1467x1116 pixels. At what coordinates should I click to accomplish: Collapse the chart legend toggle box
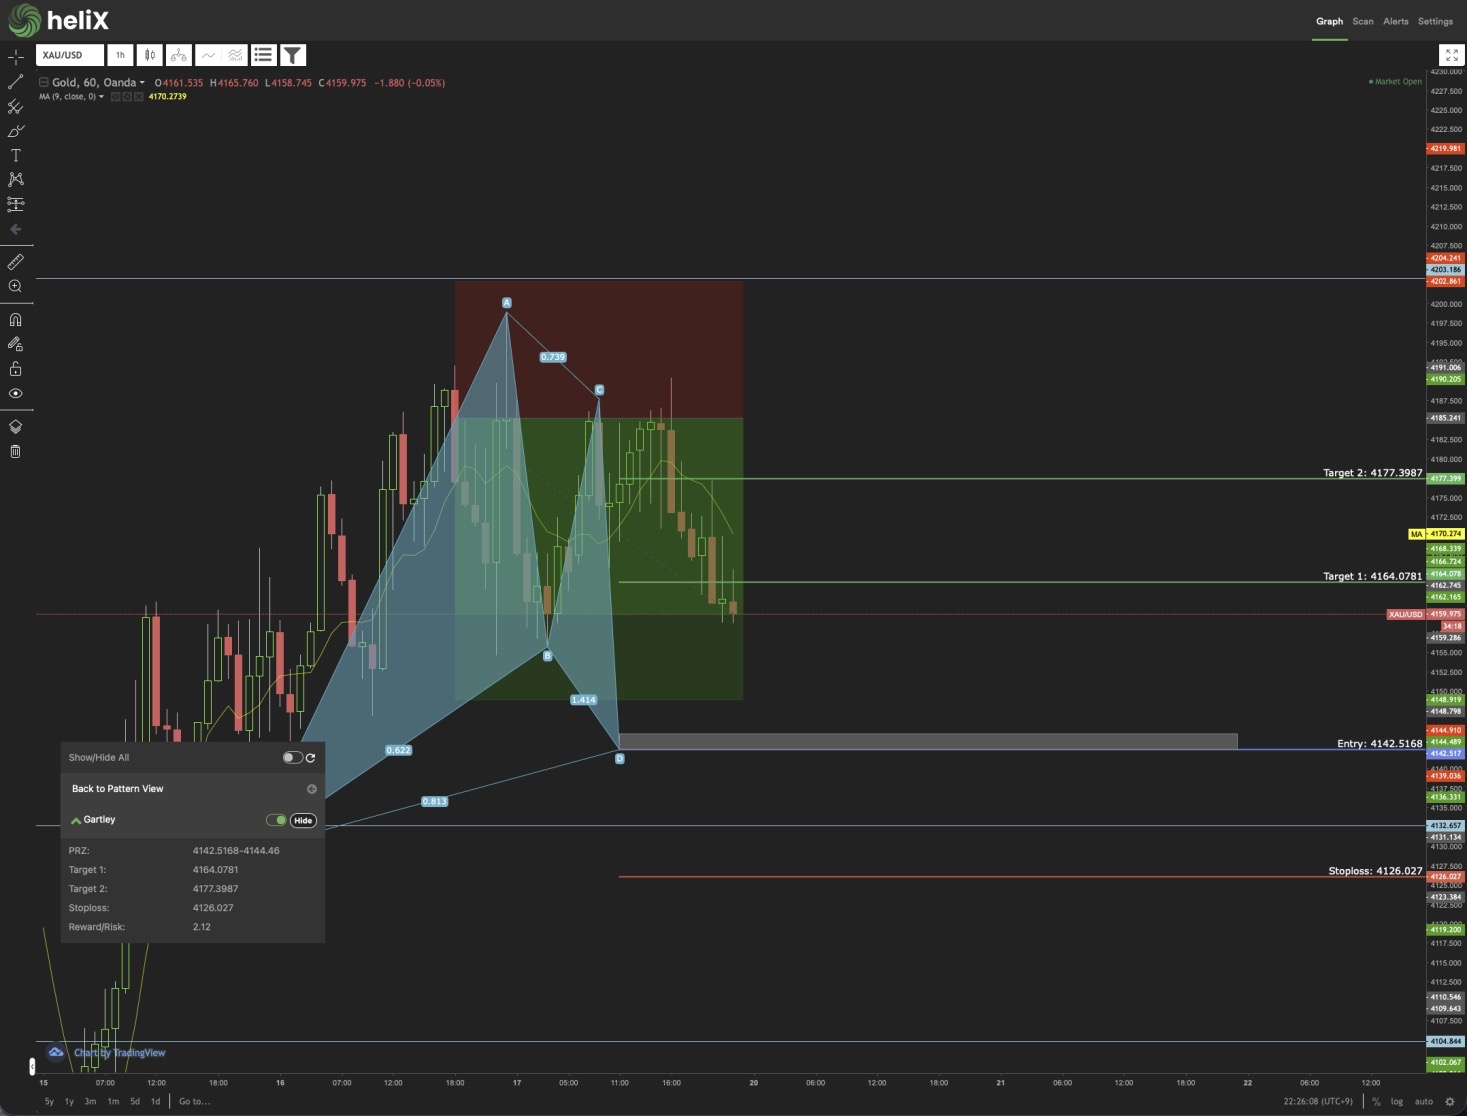click(43, 83)
